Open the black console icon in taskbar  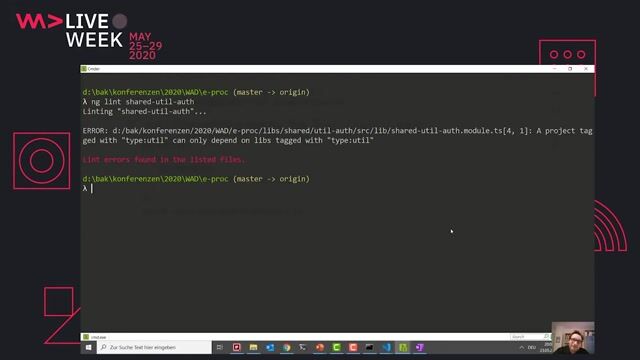(369, 347)
